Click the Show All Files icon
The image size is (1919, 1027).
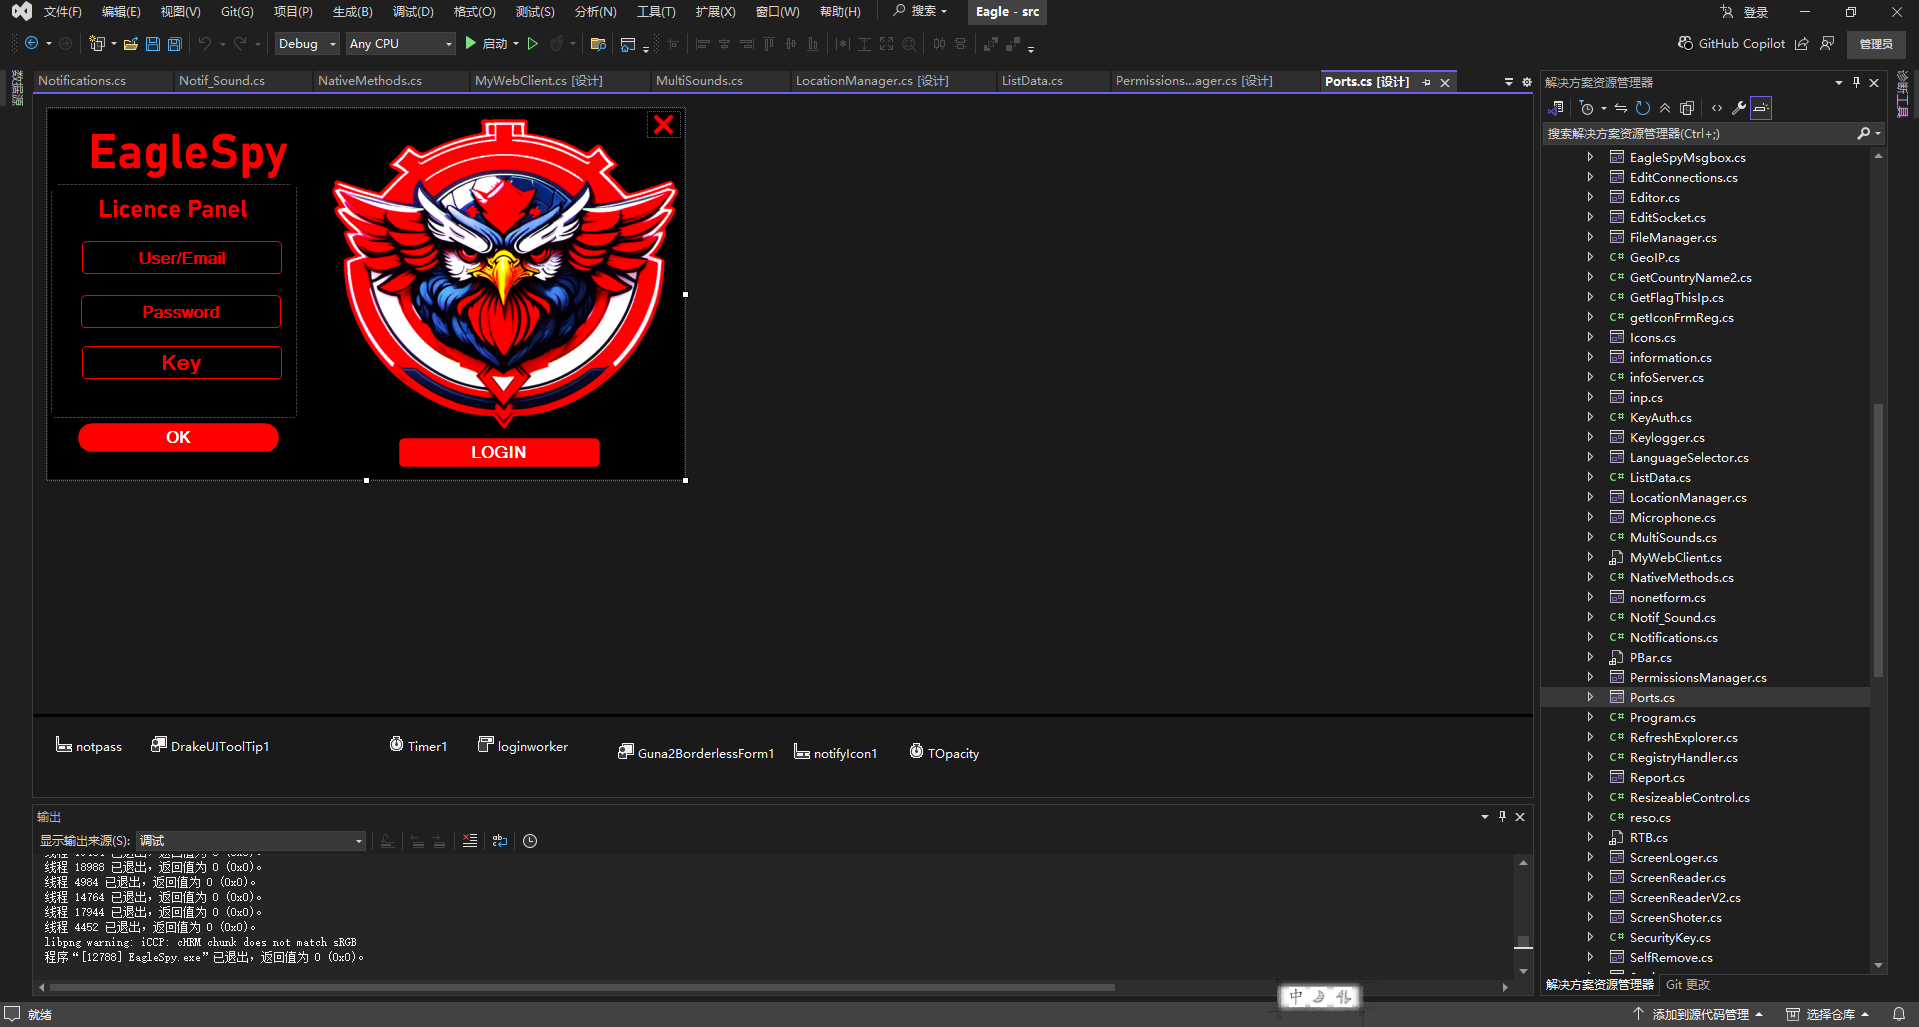point(1687,108)
